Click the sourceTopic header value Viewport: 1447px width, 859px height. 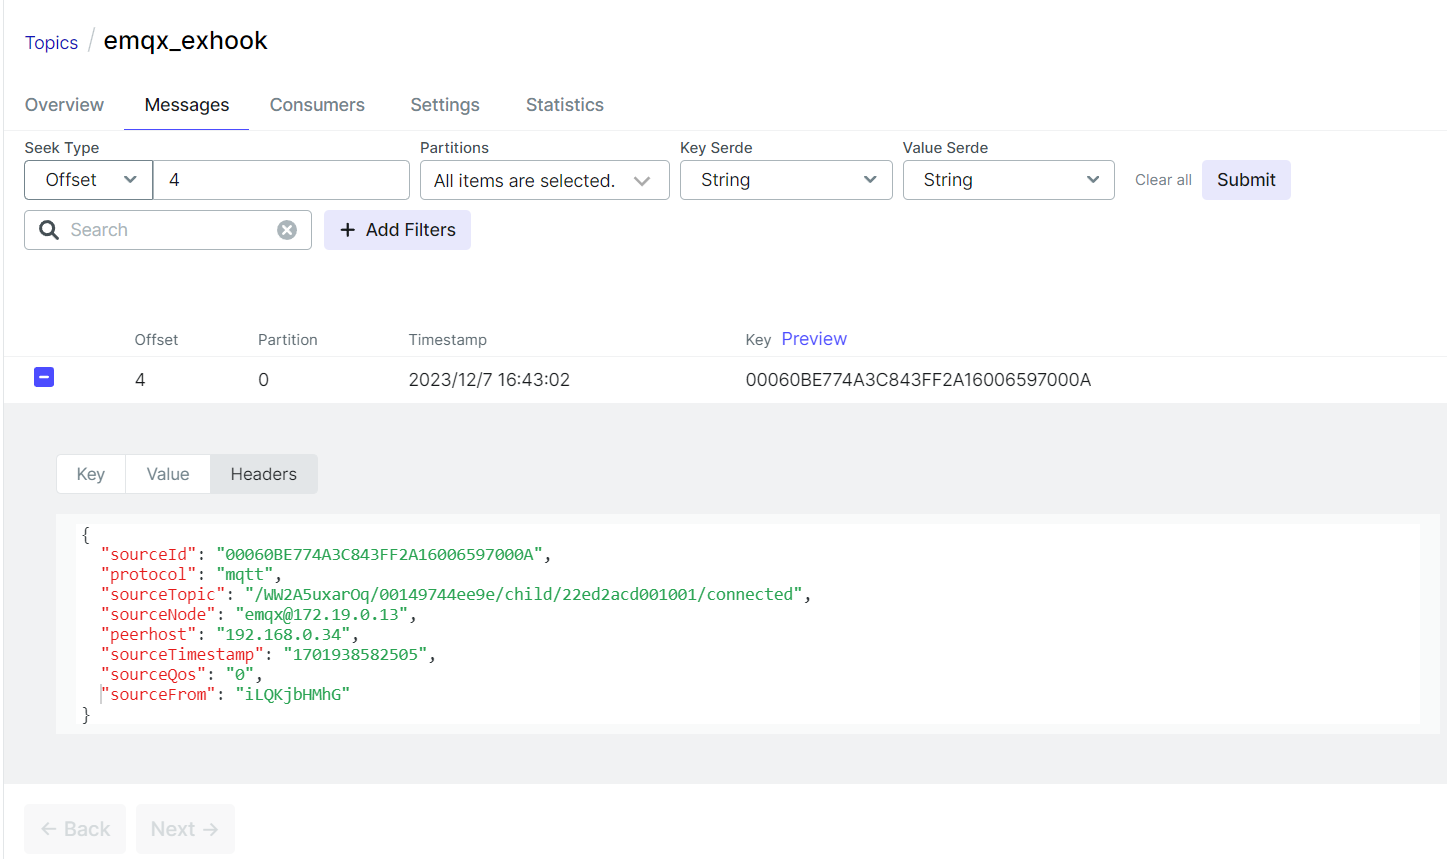tap(523, 594)
